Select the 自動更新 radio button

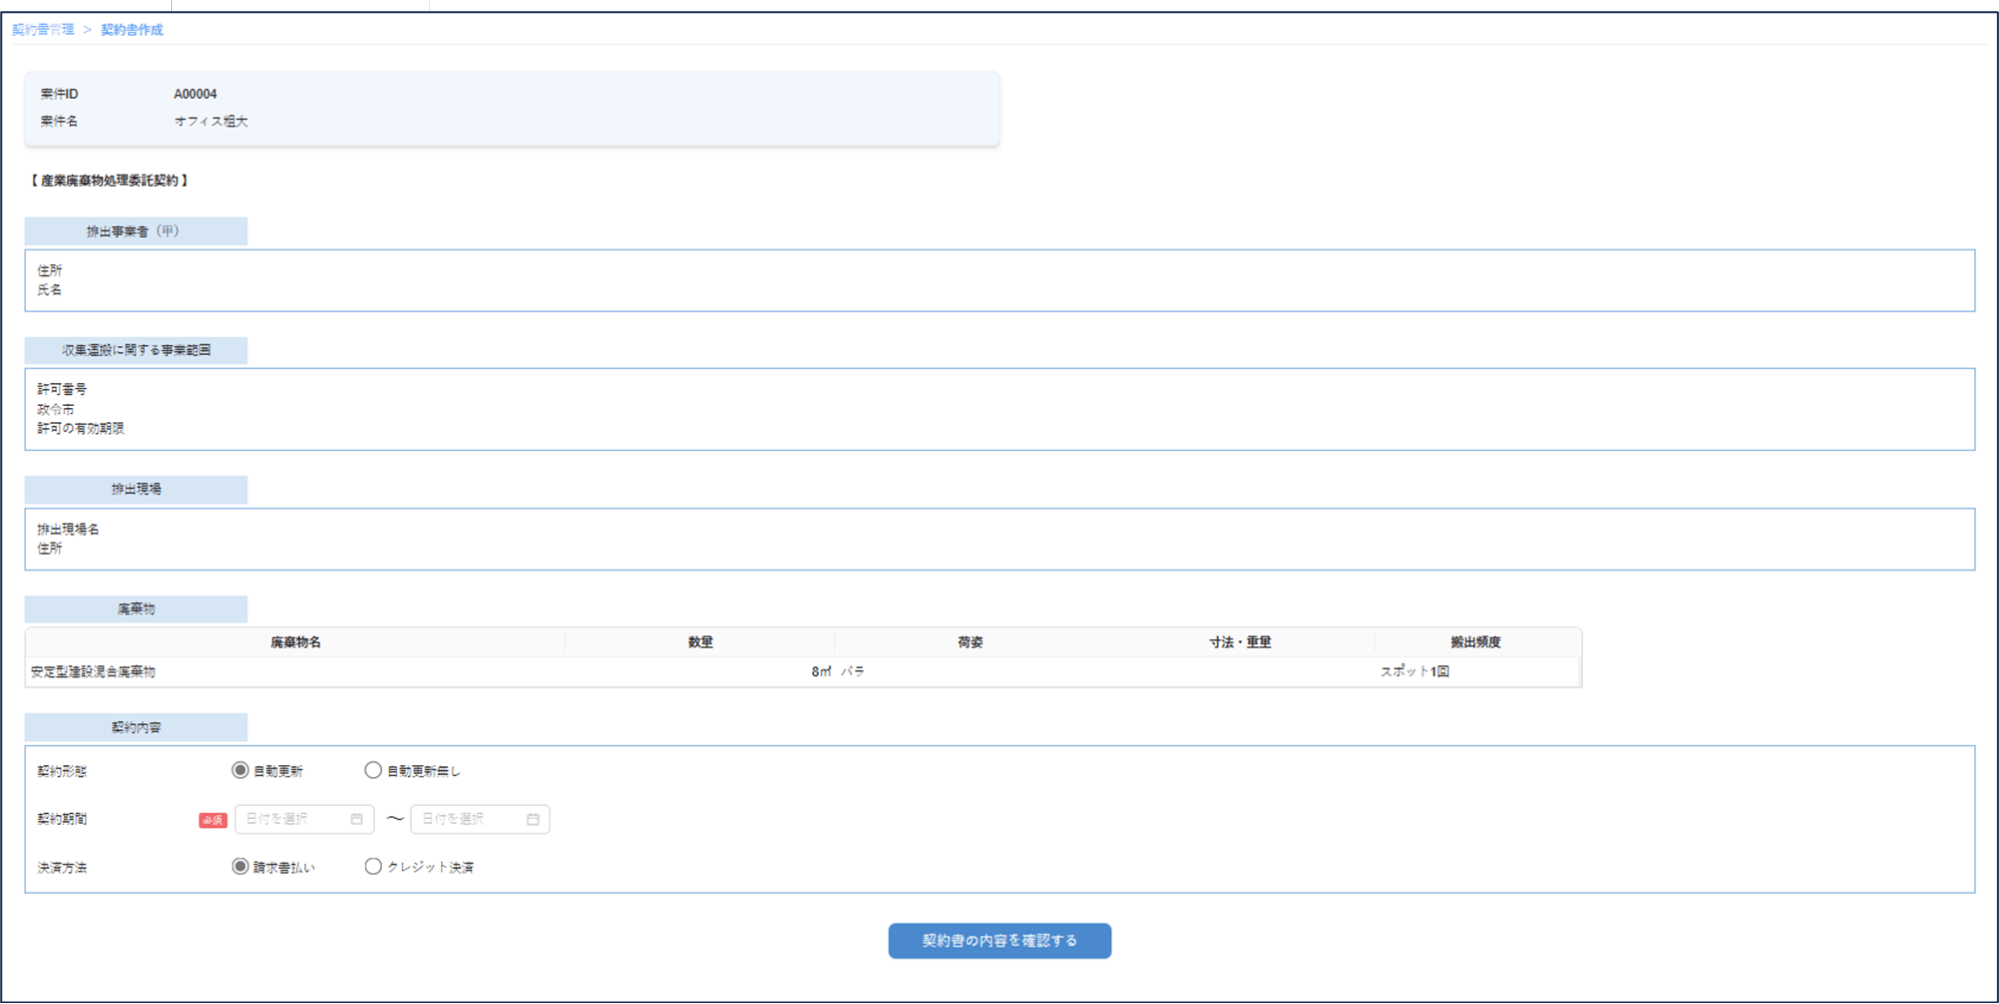tap(240, 770)
